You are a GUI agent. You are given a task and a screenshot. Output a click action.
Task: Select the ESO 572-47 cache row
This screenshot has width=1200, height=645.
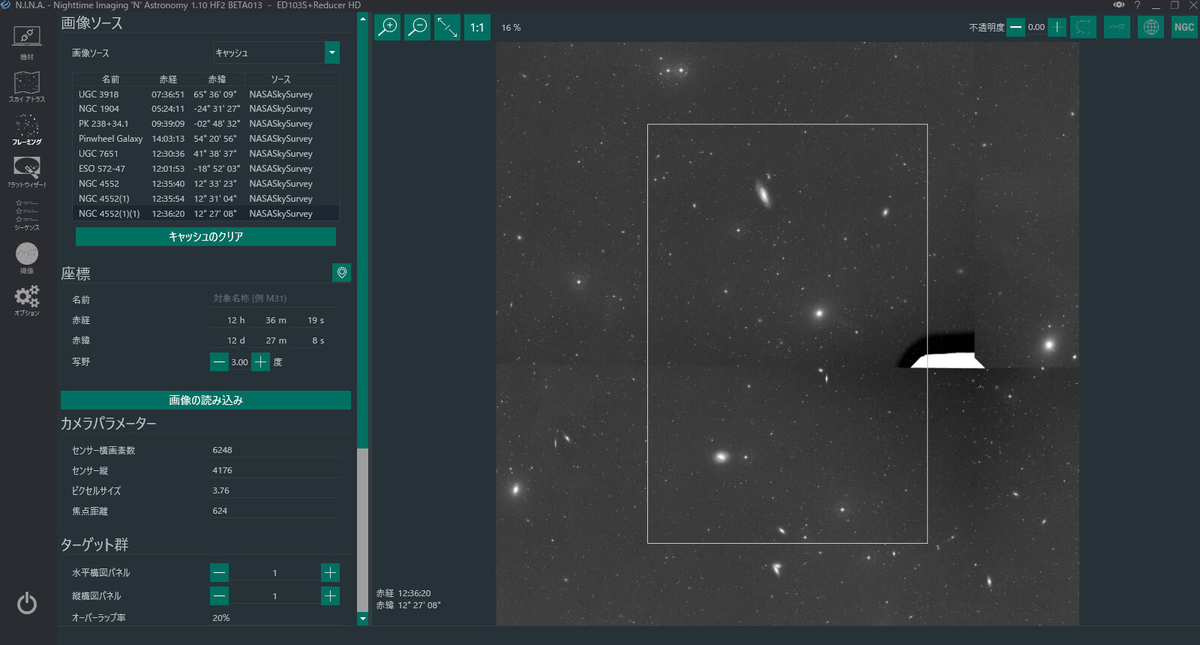click(x=206, y=169)
